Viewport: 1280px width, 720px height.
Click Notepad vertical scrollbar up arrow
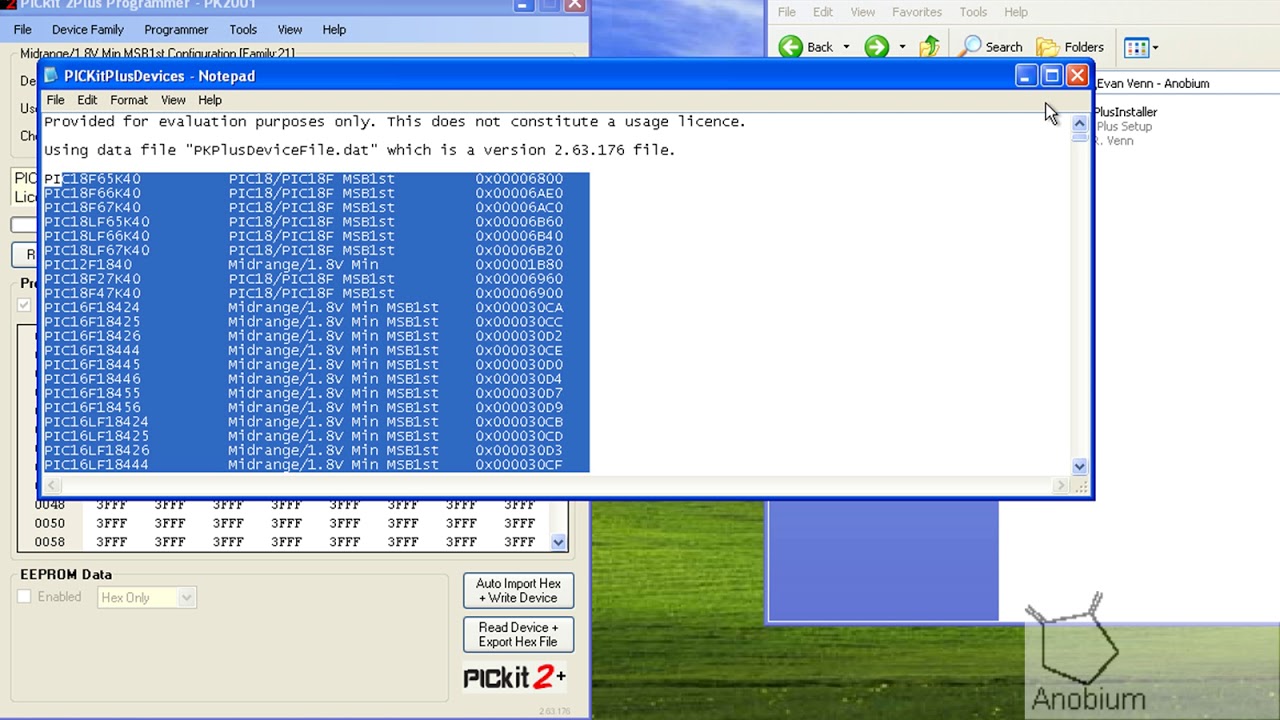pyautogui.click(x=1079, y=123)
